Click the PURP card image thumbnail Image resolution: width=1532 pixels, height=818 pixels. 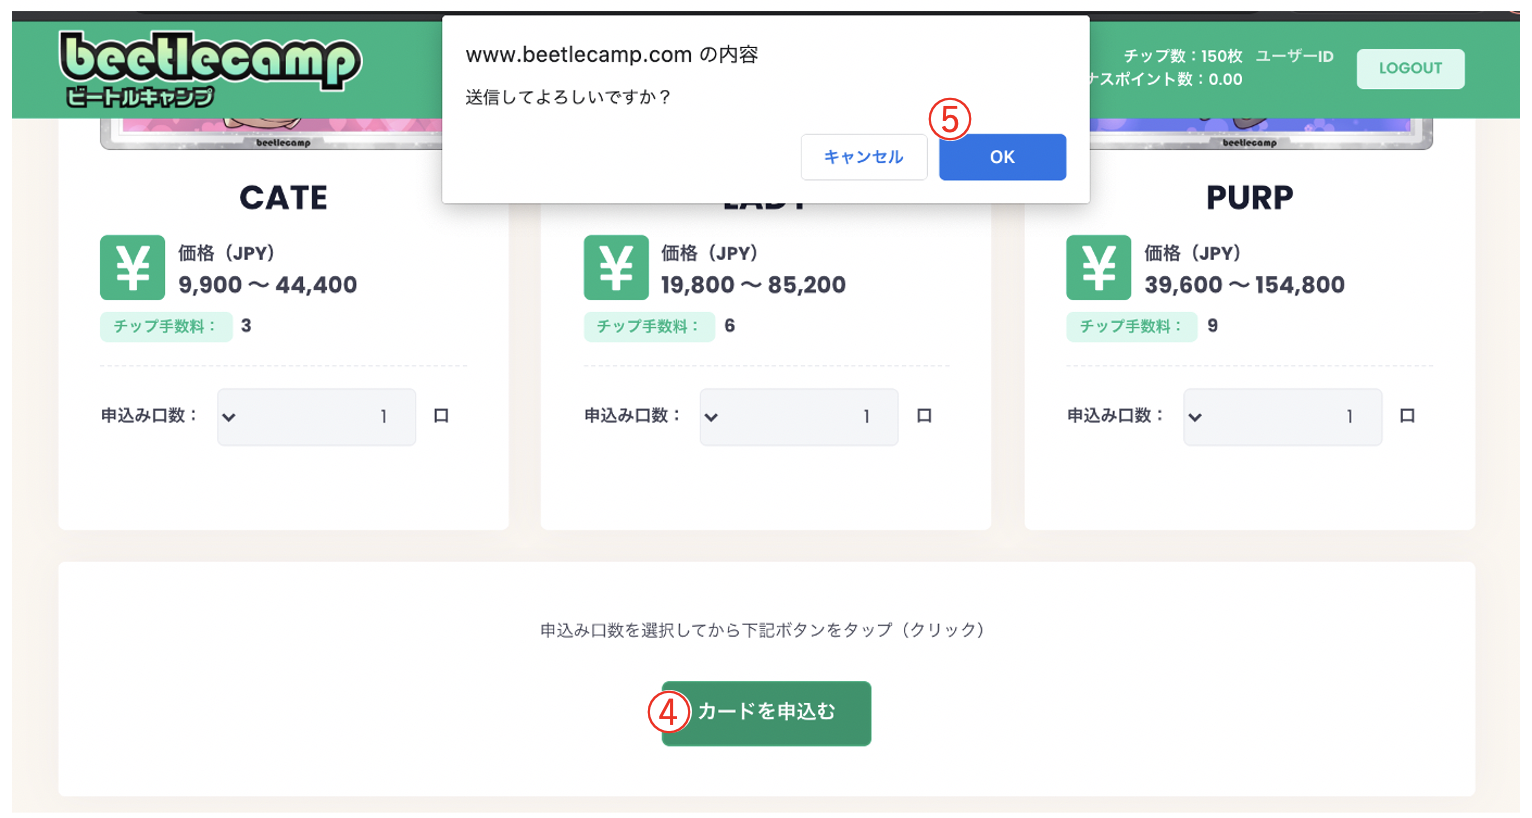[x=1261, y=134]
